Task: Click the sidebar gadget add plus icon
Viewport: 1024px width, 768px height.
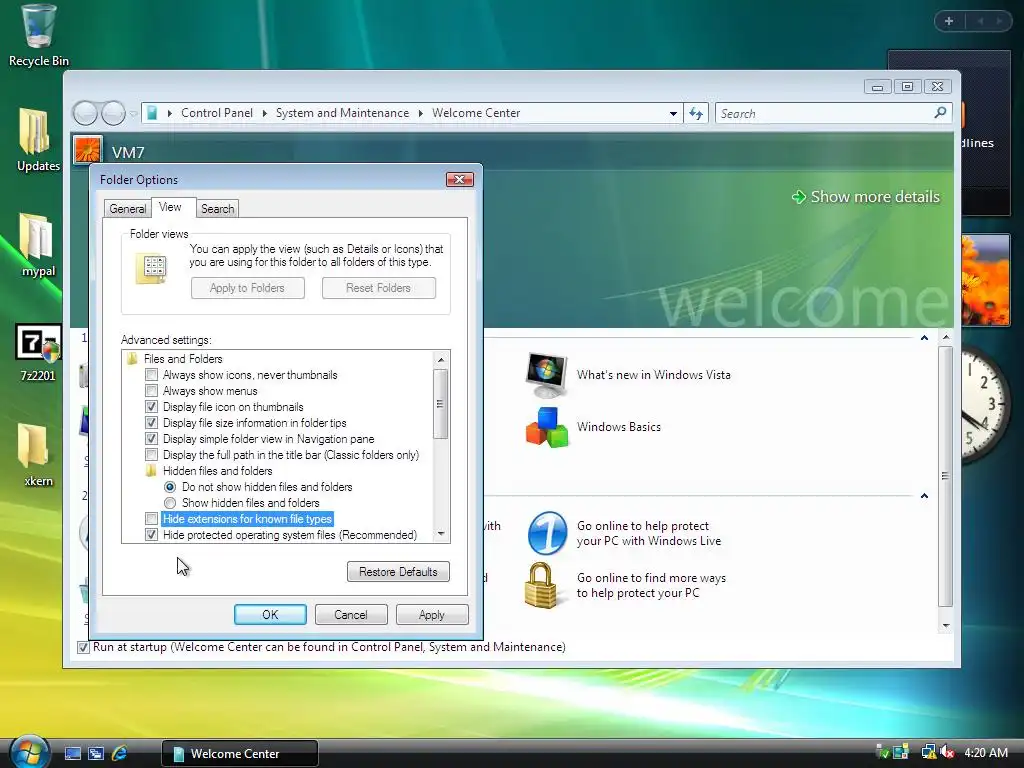Action: pos(949,21)
